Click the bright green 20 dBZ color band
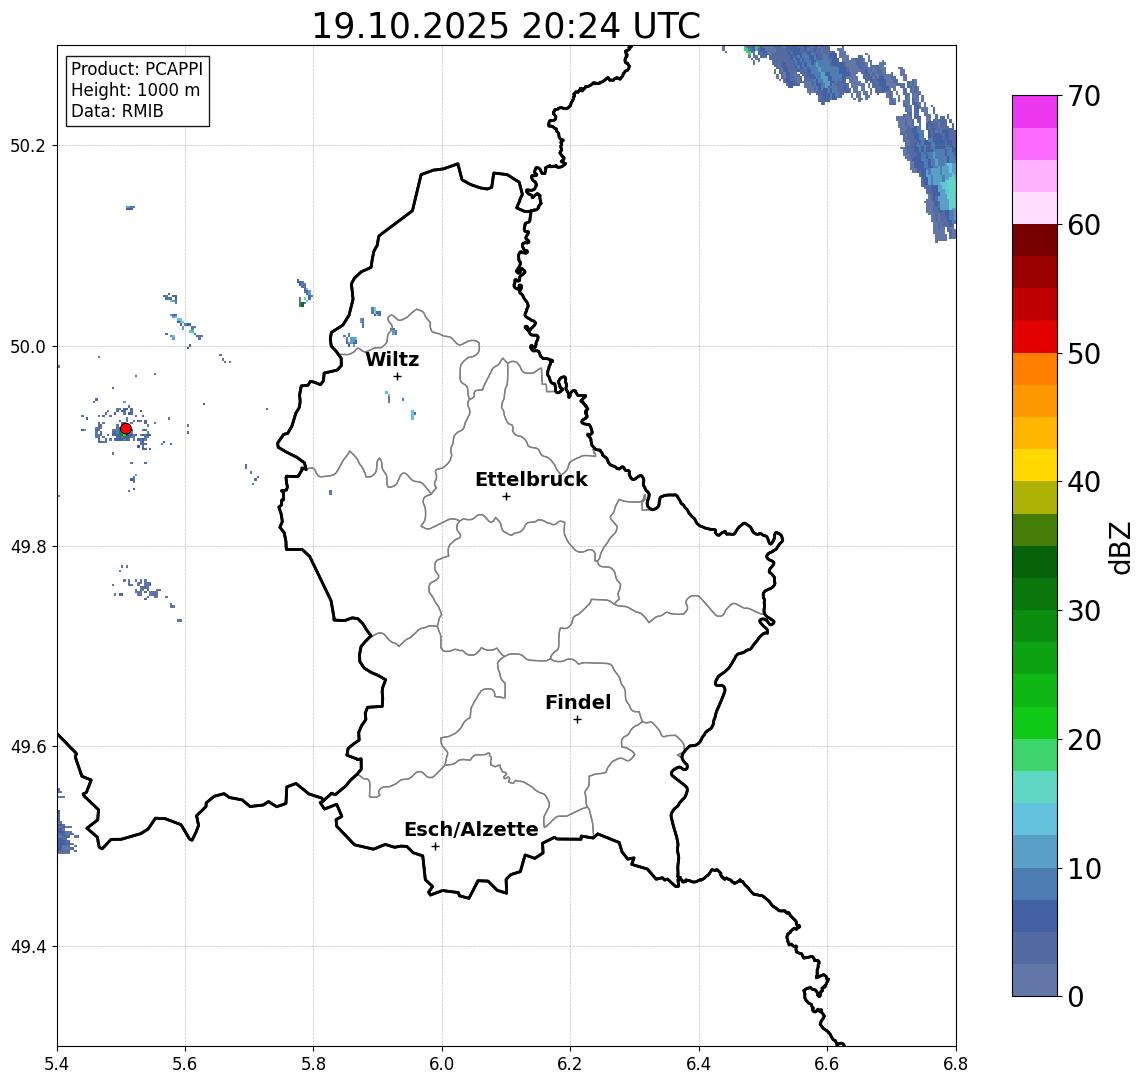The height and width of the screenshot is (1084, 1145). click(1035, 723)
